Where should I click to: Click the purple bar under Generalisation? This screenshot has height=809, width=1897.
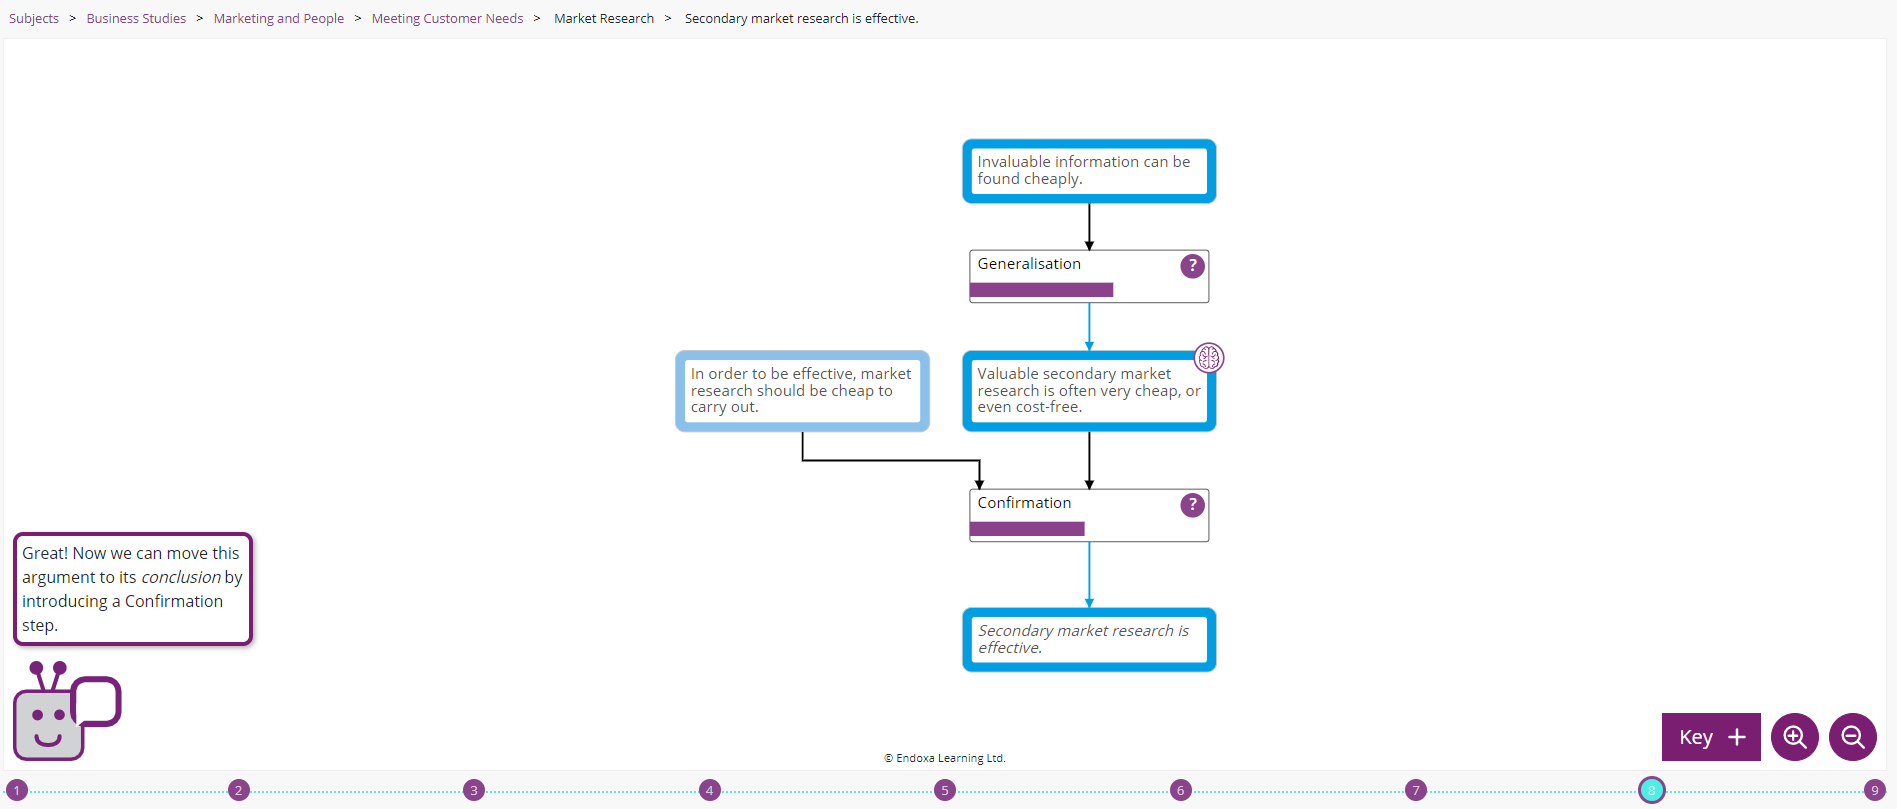point(1041,290)
